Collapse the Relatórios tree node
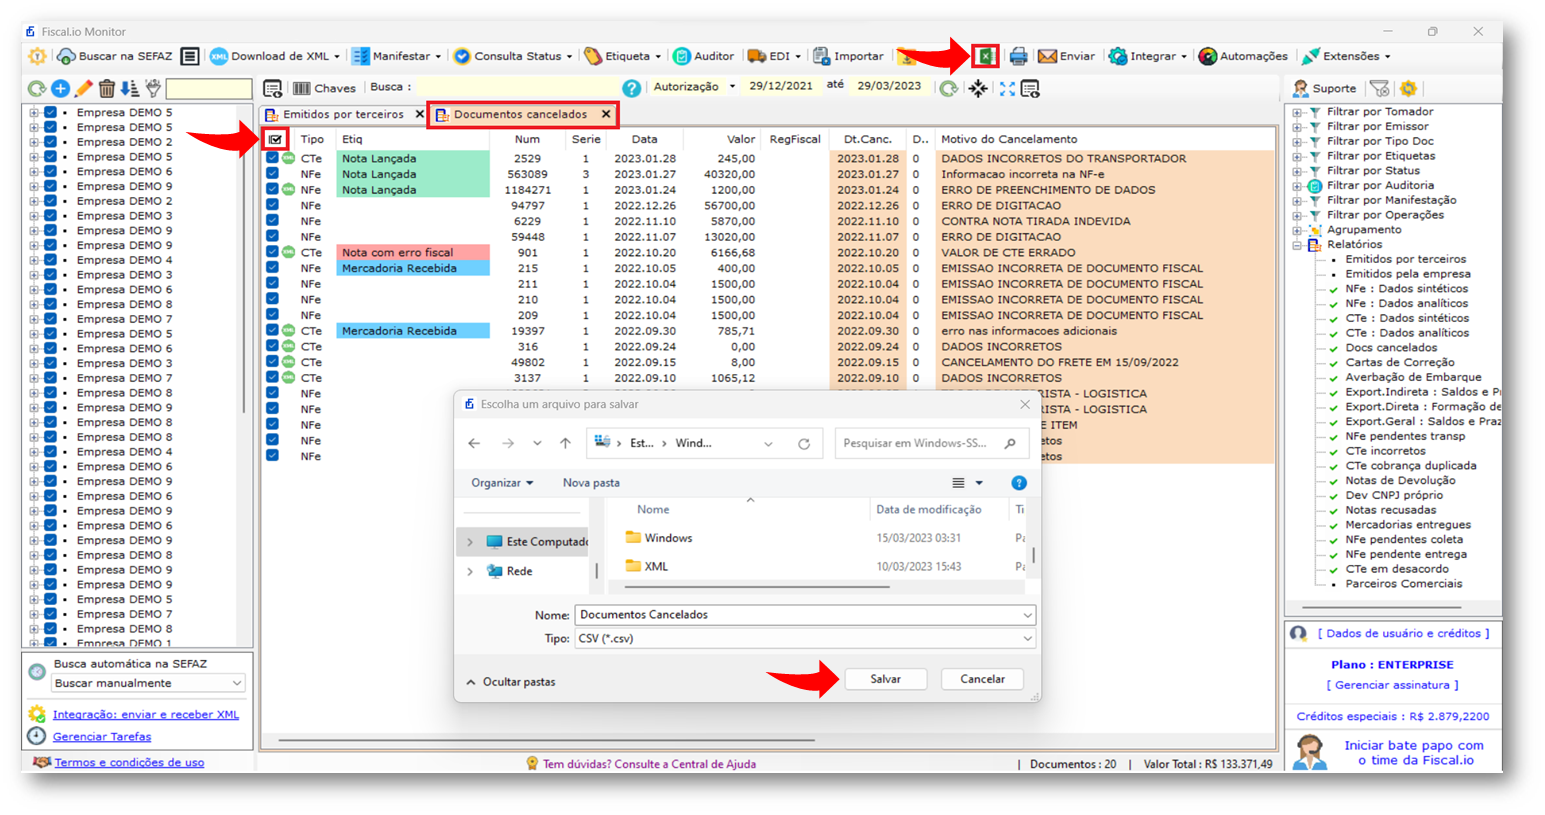Screen dimensions: 1545x815 coord(1297,245)
